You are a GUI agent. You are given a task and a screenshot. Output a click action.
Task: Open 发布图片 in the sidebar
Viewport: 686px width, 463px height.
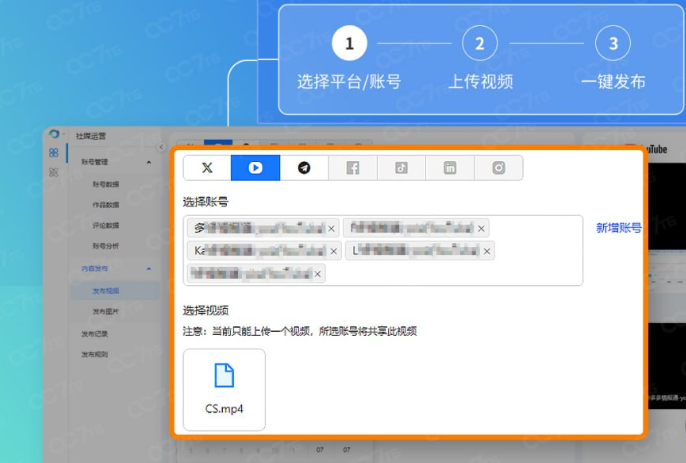tap(105, 311)
